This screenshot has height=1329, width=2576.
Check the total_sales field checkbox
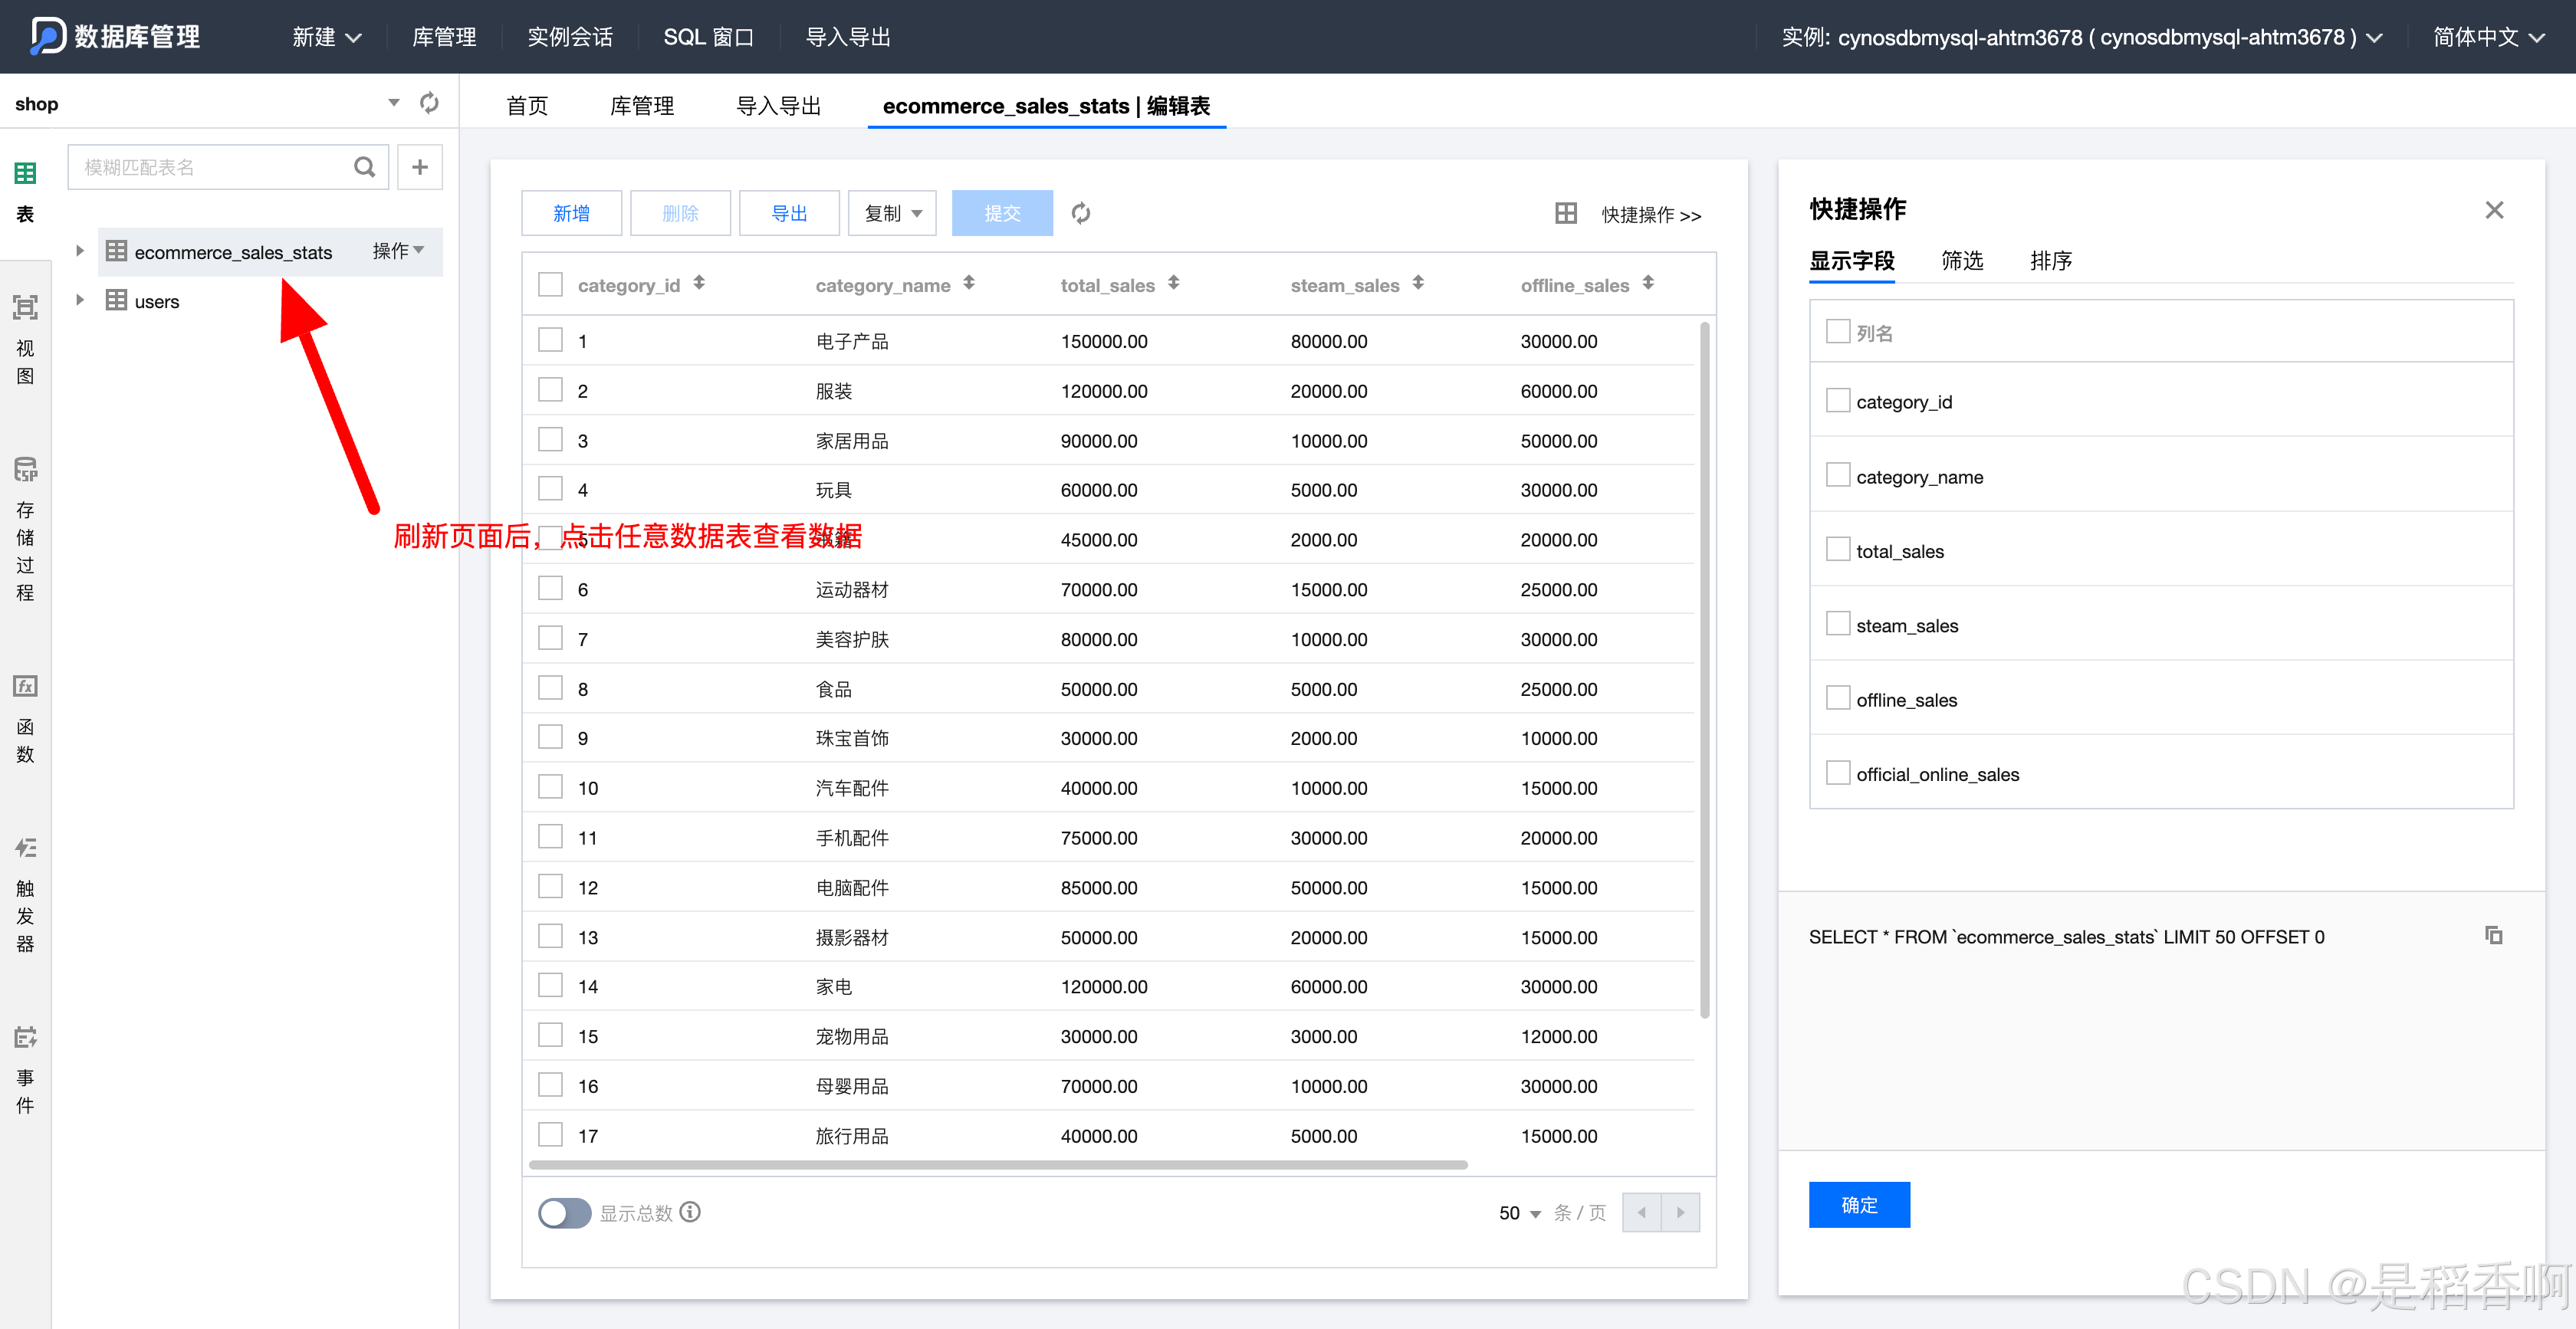[1837, 550]
